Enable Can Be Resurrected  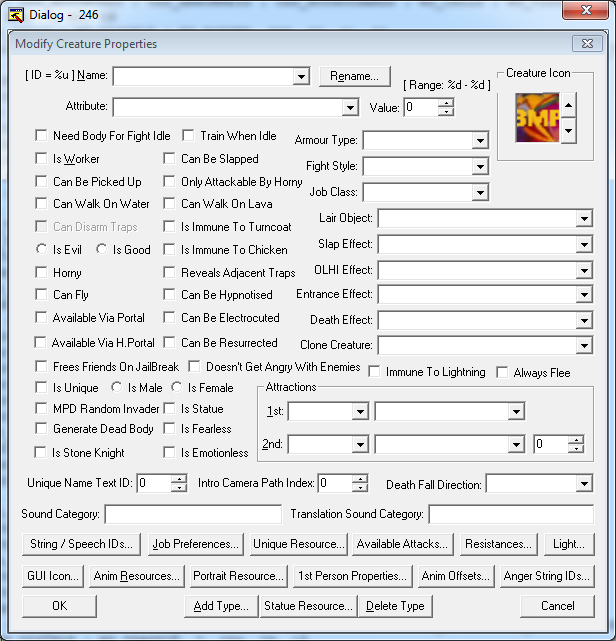(169, 342)
